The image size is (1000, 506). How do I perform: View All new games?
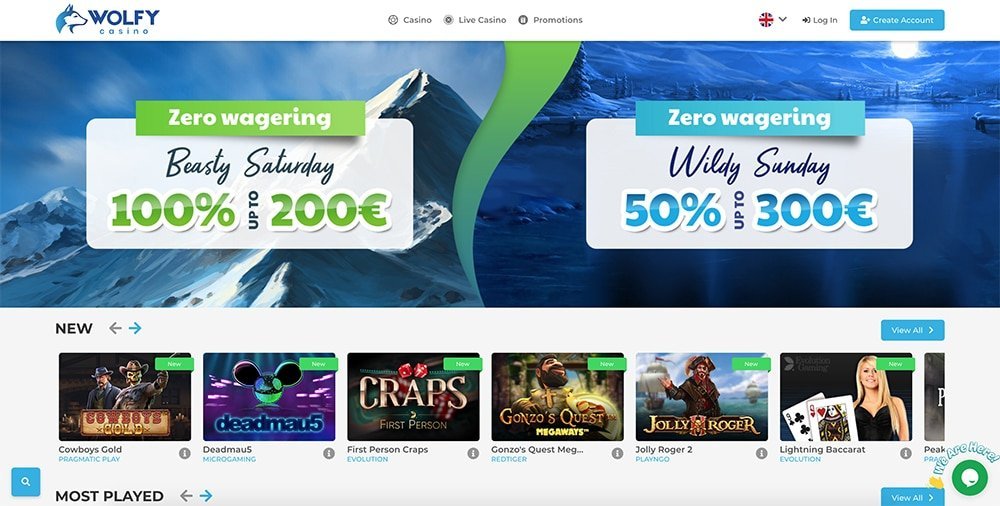pos(913,330)
